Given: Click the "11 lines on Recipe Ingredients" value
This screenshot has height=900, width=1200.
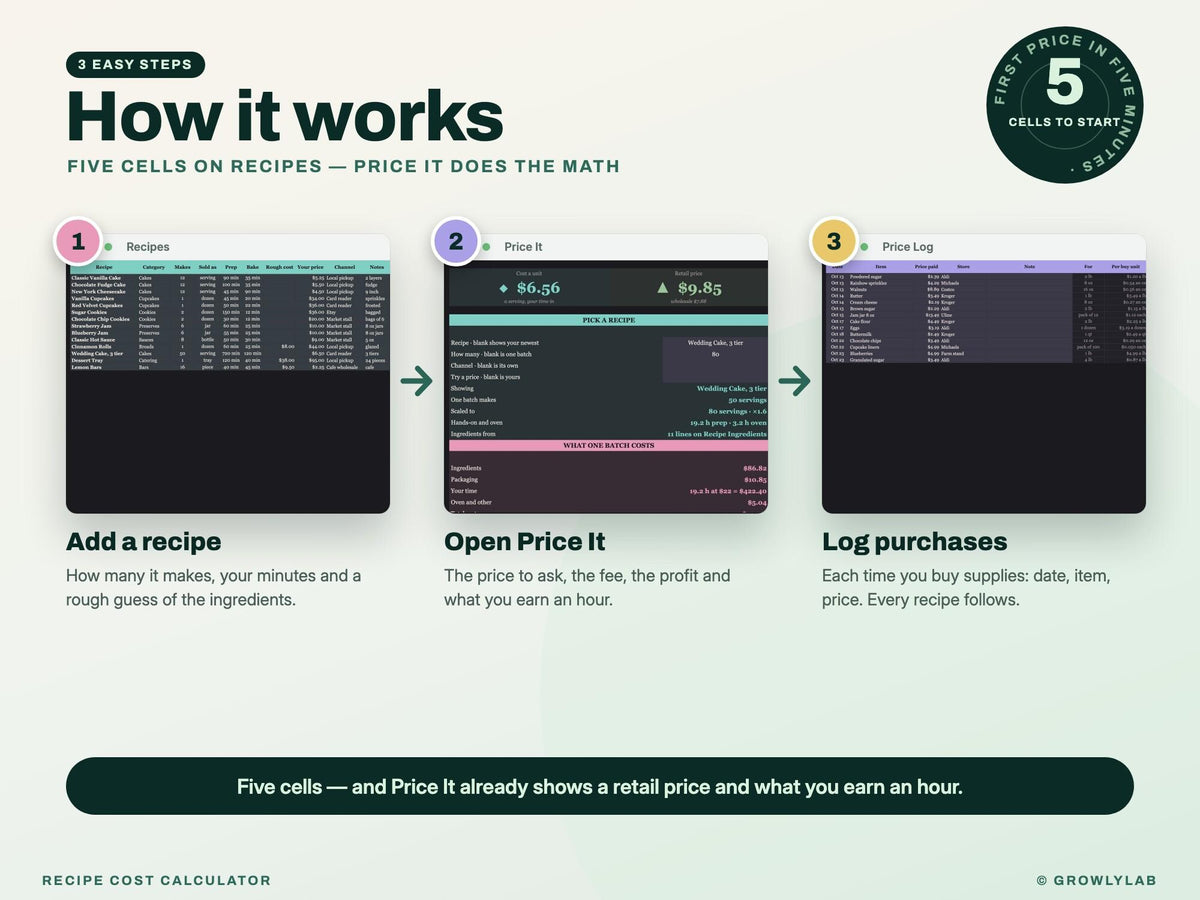Looking at the screenshot, I should (x=717, y=434).
